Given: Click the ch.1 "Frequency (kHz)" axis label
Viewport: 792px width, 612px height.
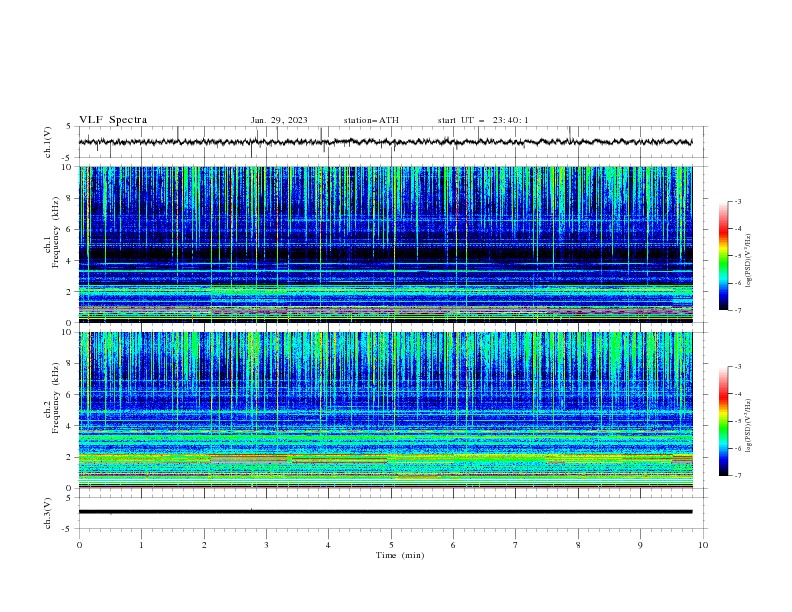Looking at the screenshot, I should tap(55, 232).
